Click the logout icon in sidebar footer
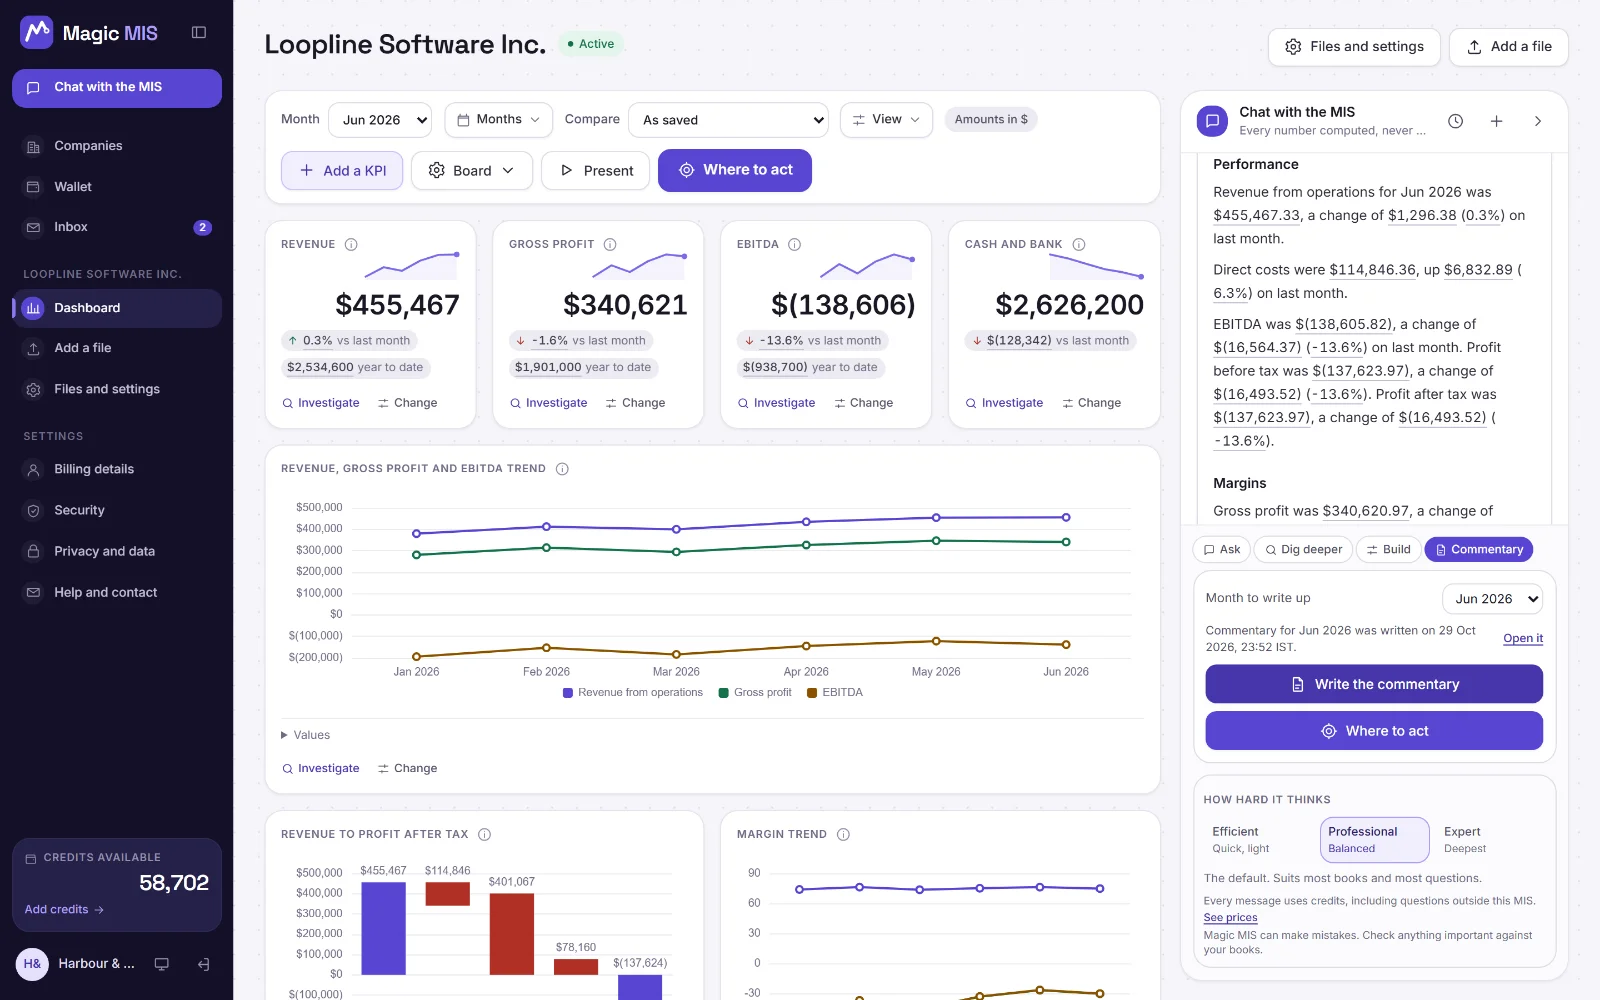Screen dimensions: 1600x1000 tap(203, 964)
